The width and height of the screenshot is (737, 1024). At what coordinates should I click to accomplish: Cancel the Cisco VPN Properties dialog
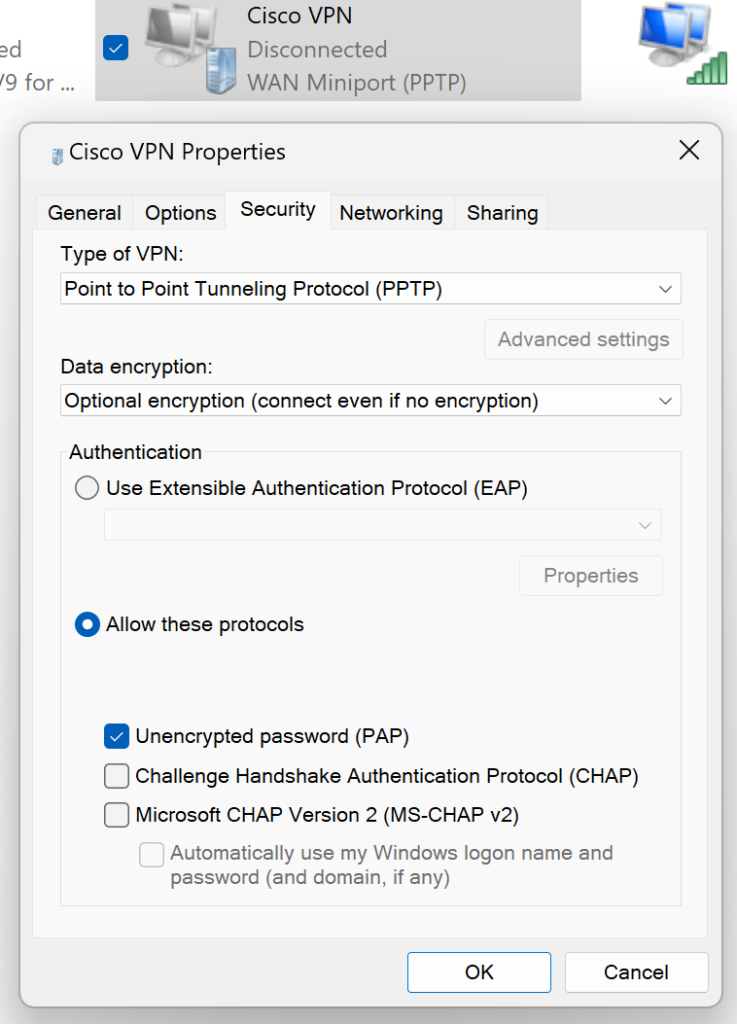(x=636, y=972)
